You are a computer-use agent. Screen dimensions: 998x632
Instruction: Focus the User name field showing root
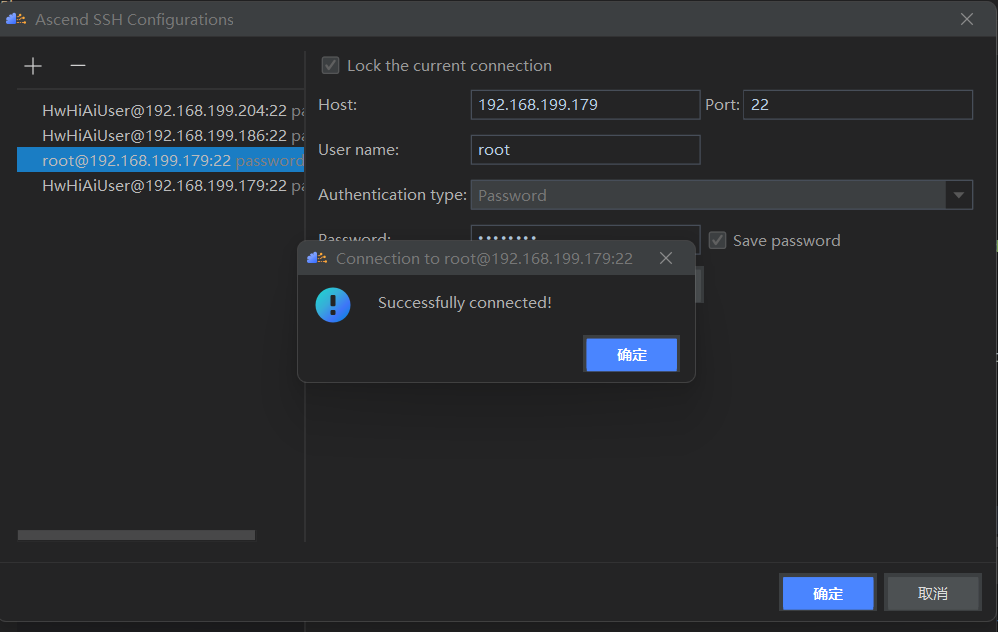[585, 150]
